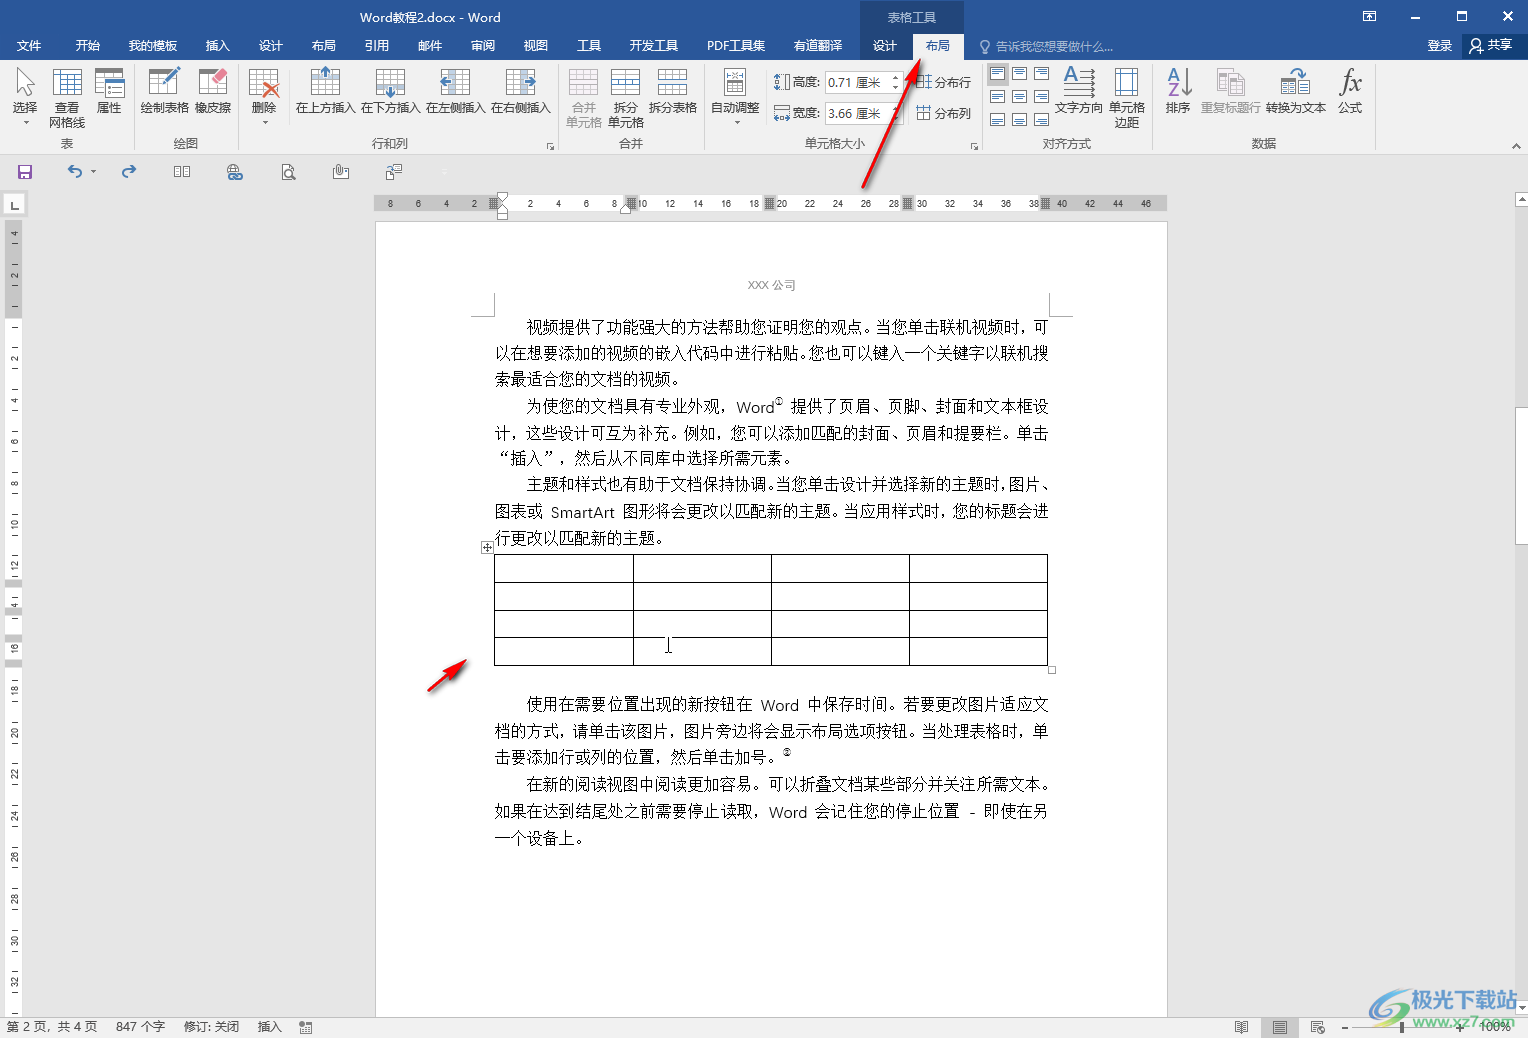Insert a column to the left (在左侧插入)

tap(455, 91)
